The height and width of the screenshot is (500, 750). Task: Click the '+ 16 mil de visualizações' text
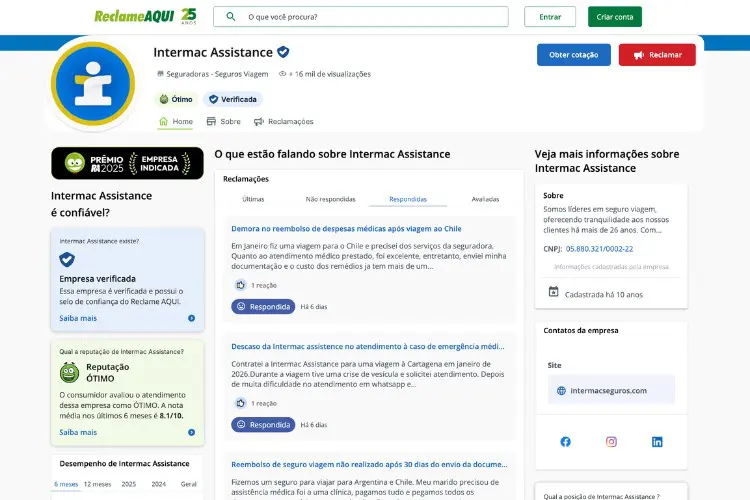[330, 74]
